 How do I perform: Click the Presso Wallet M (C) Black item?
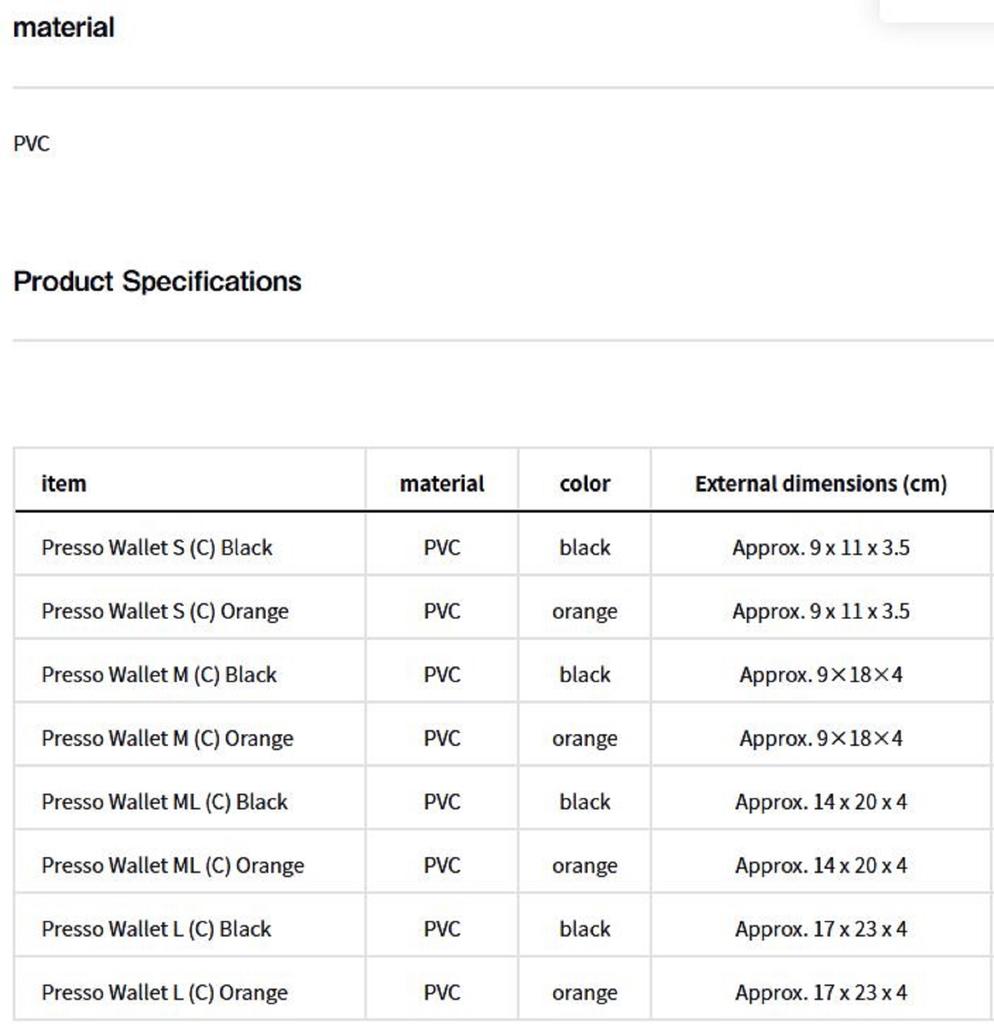159,675
